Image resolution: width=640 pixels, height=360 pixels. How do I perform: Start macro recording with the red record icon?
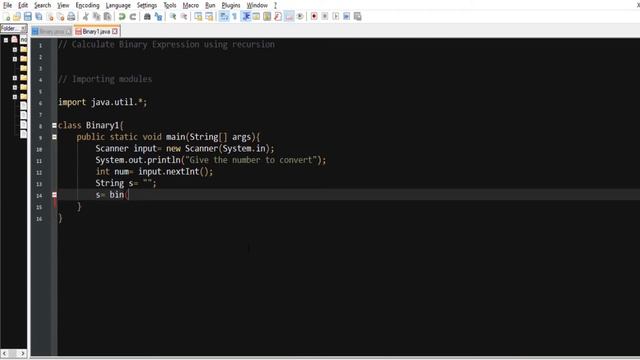click(314, 16)
